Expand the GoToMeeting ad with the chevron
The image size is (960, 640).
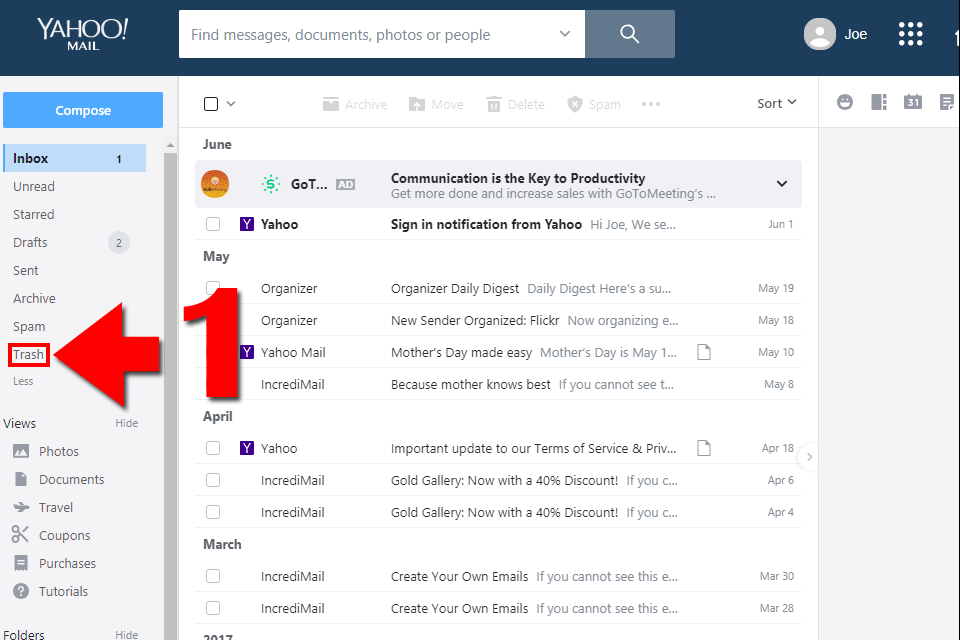pyautogui.click(x=781, y=183)
